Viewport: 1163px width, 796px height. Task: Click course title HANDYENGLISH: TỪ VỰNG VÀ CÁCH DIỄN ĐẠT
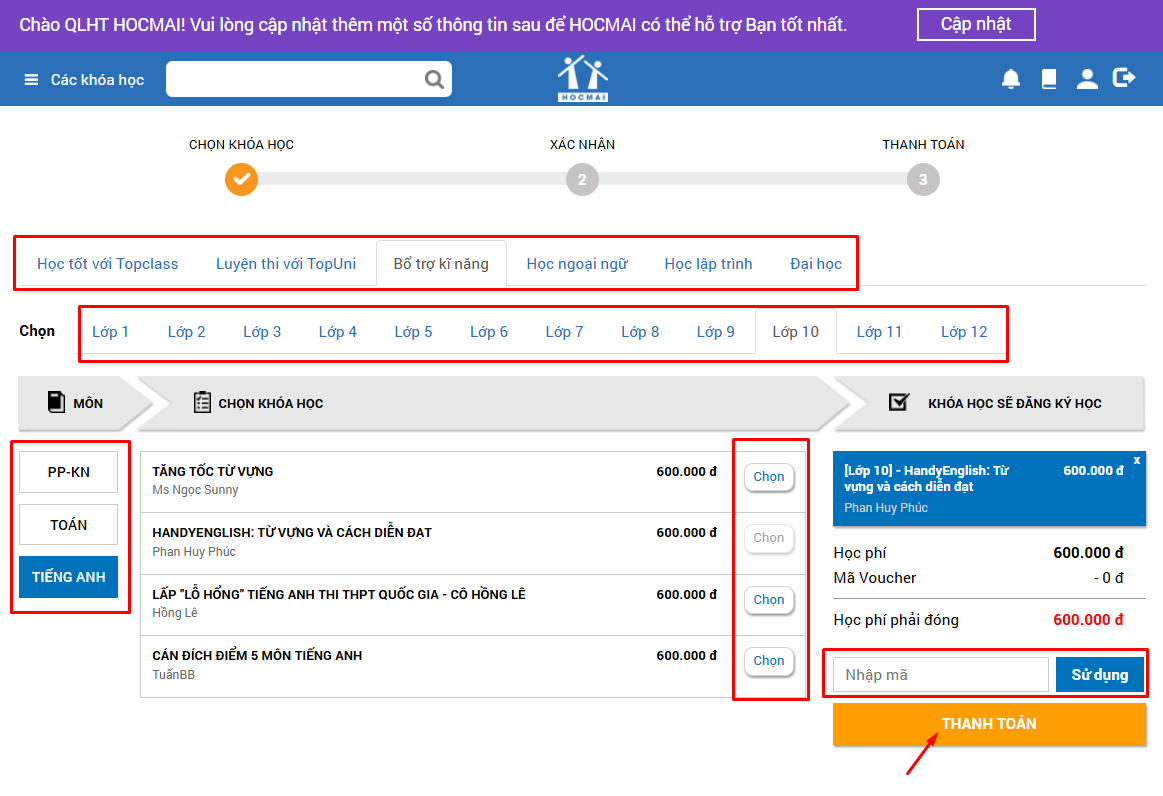pos(292,533)
